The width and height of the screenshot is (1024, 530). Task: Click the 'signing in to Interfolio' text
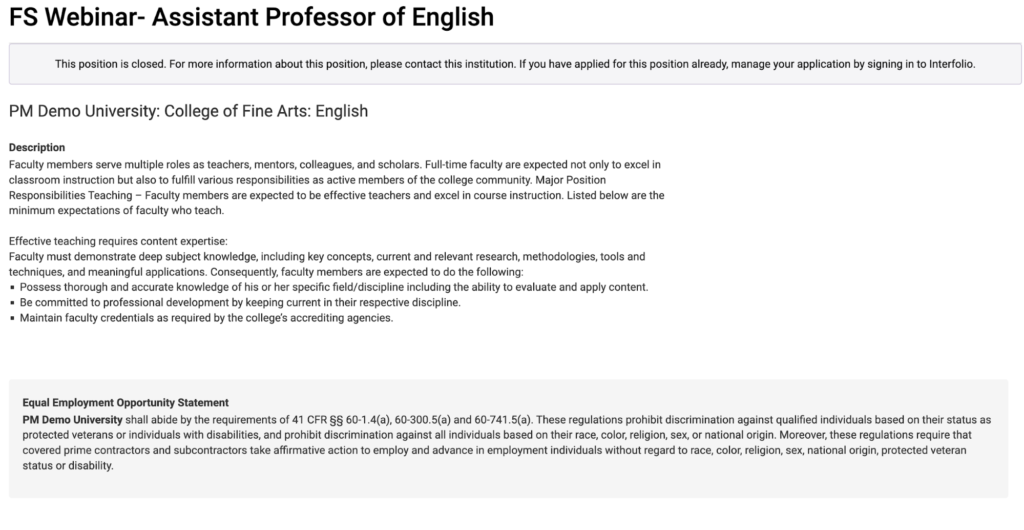point(921,64)
